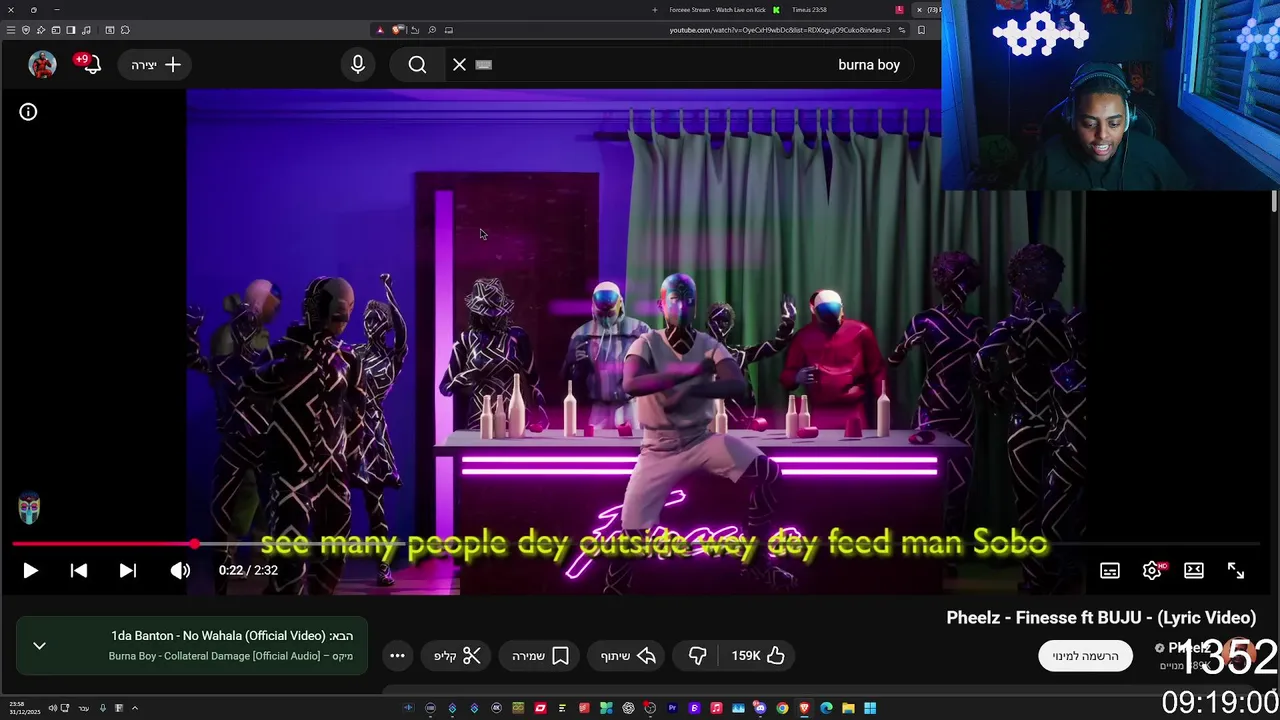Create a clip with the scissors button
Viewport: 1280px width, 720px height.
[457, 656]
